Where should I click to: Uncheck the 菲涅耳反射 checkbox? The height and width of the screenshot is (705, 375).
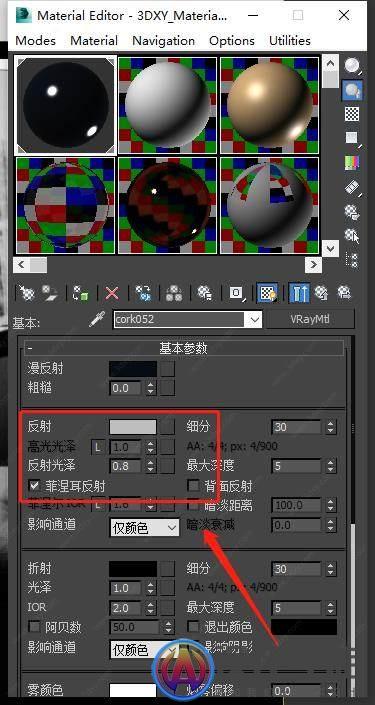coord(35,486)
